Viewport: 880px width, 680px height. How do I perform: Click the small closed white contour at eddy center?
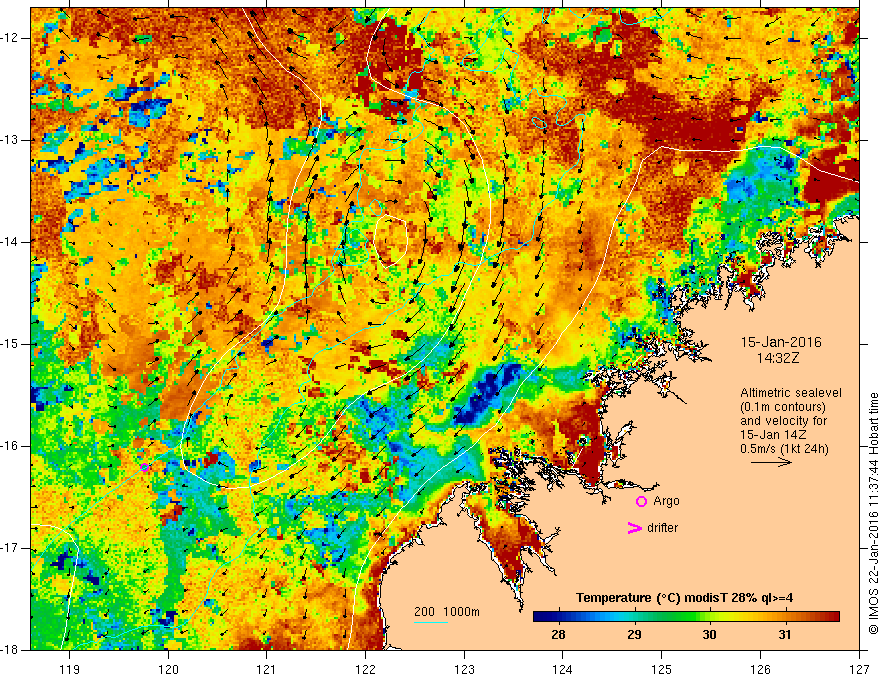391,240
